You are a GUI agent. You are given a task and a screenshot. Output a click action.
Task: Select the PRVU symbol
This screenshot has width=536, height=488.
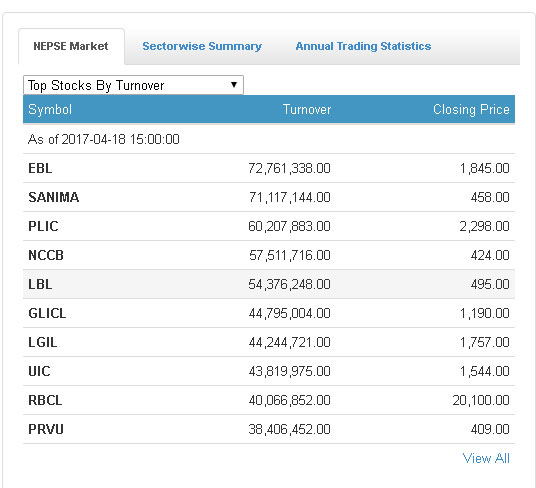tap(46, 429)
